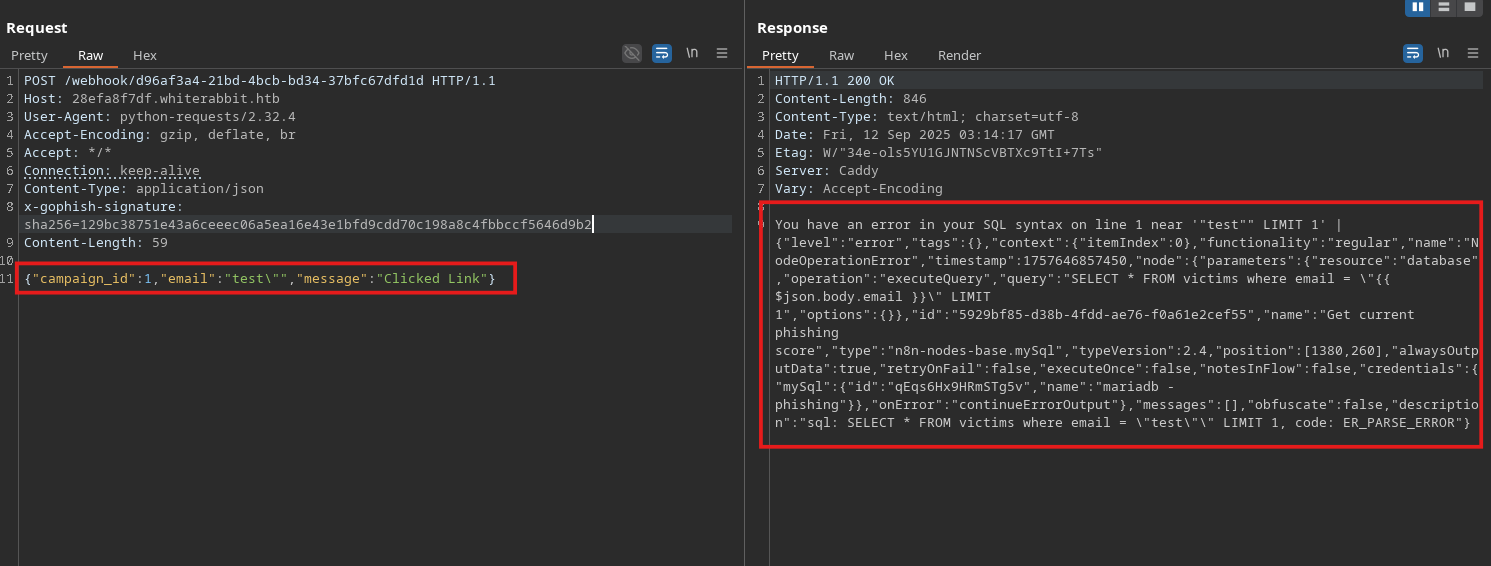Screen dimensions: 1491x566
Task: Select the Pretty tab in Response
Action: 780,55
